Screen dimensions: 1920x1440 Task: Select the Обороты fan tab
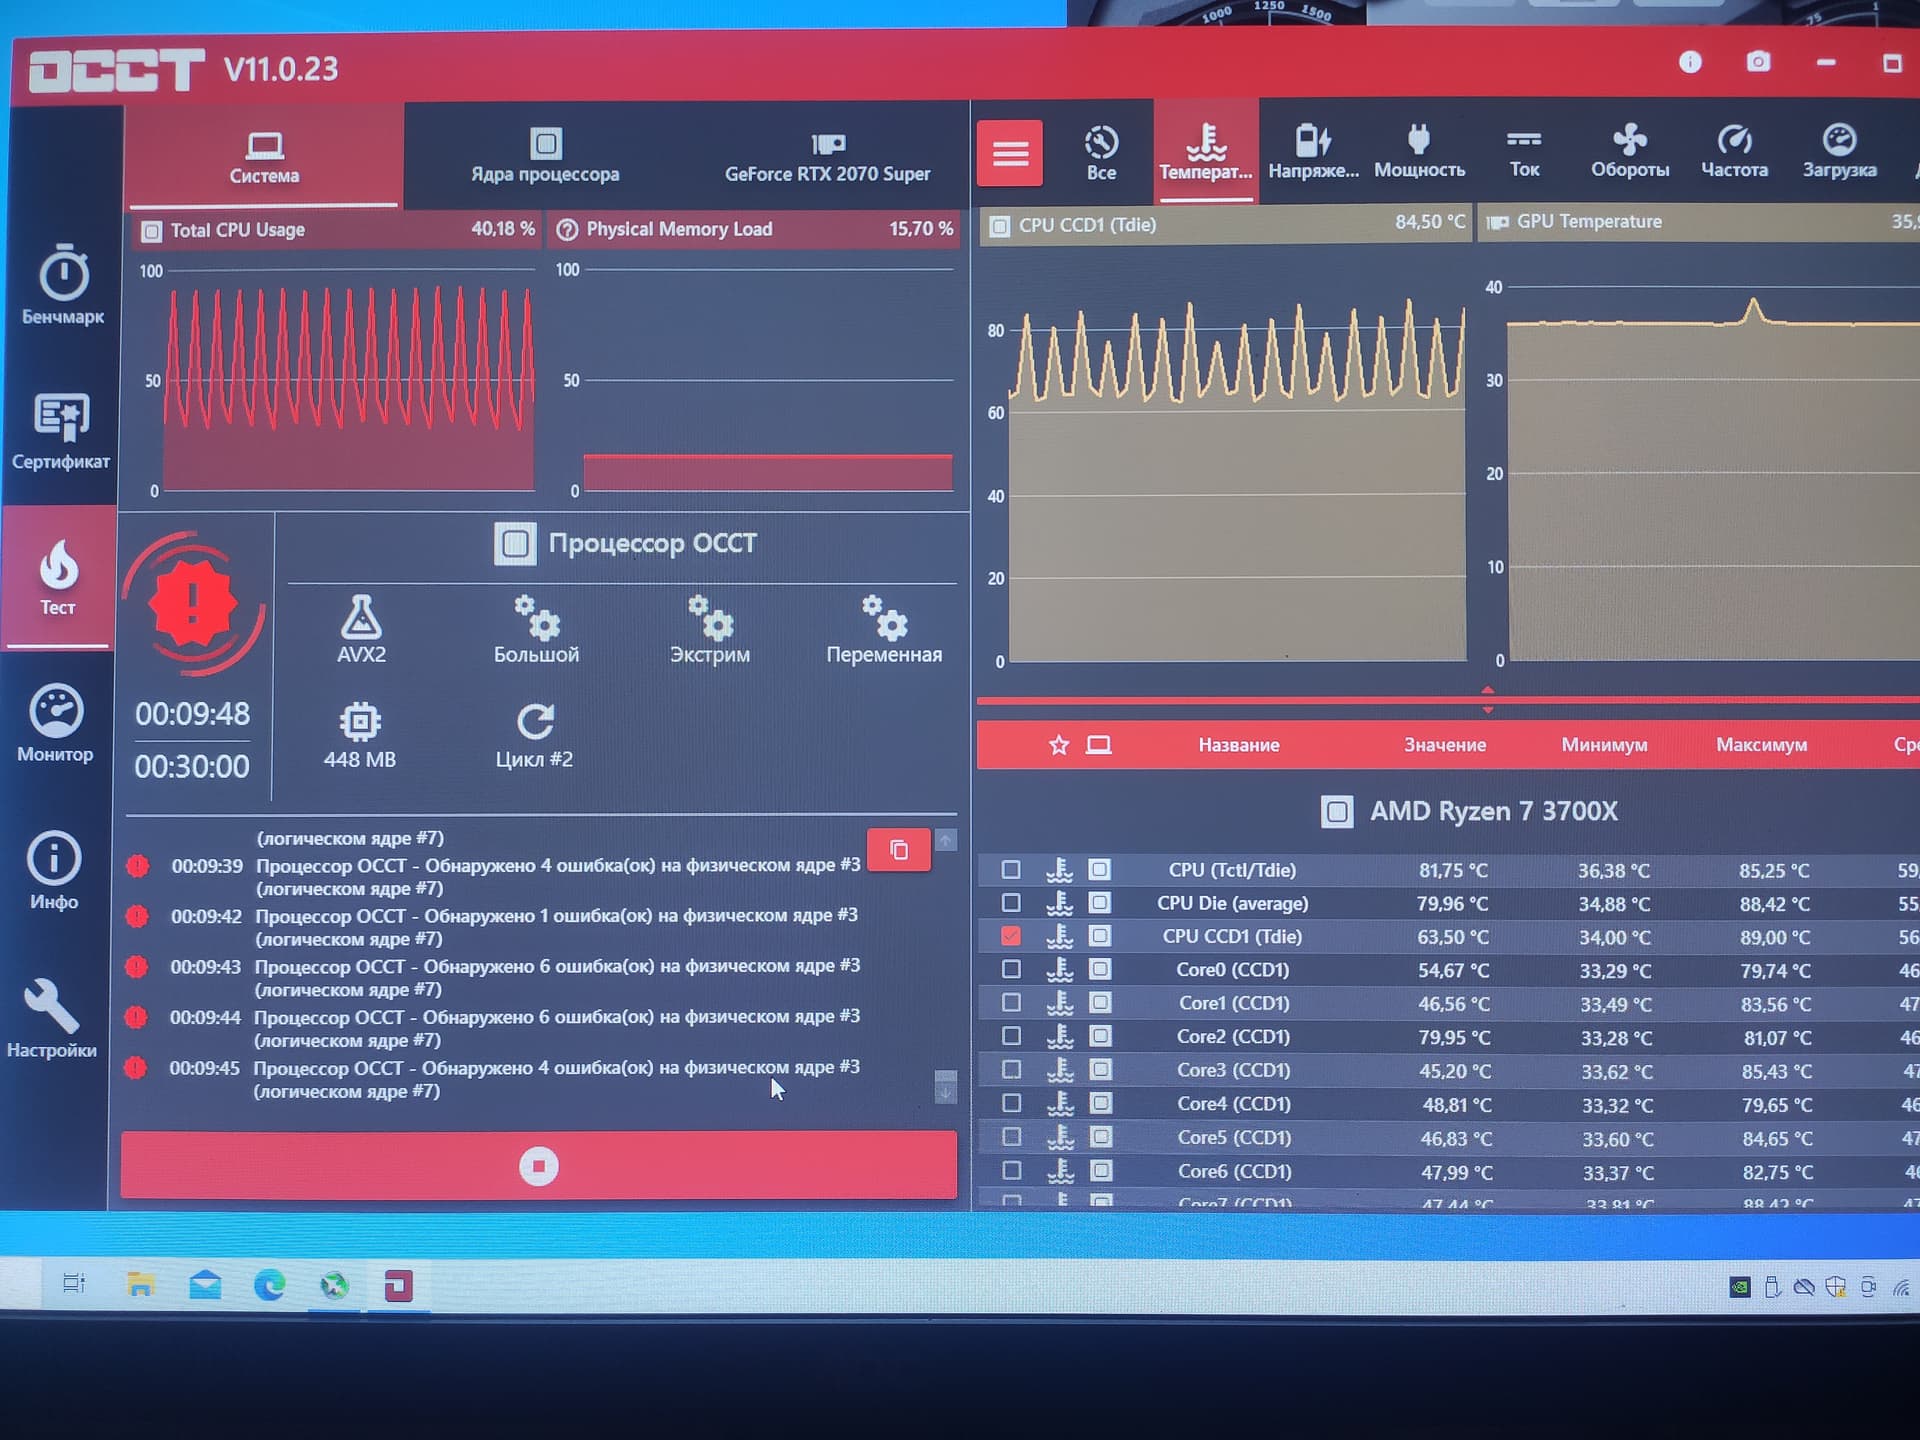click(1630, 153)
